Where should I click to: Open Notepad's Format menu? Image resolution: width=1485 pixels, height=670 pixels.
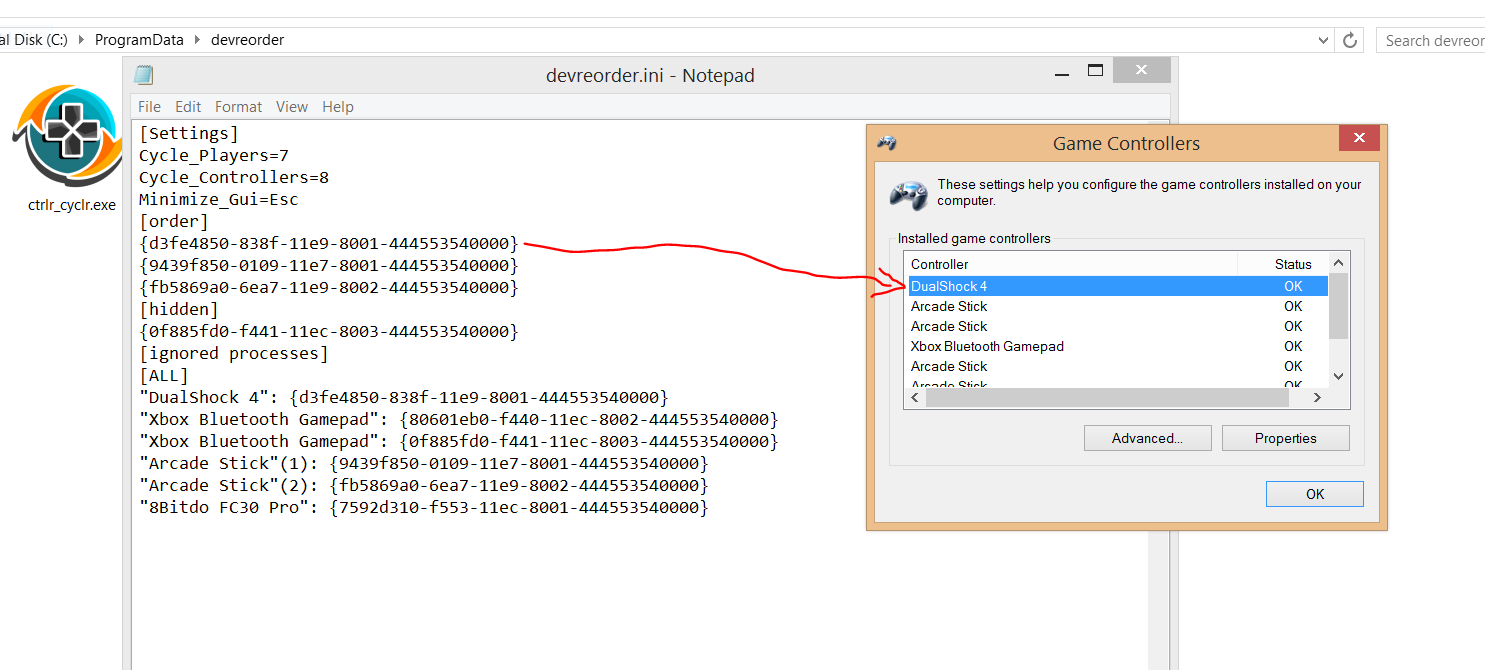coord(238,107)
